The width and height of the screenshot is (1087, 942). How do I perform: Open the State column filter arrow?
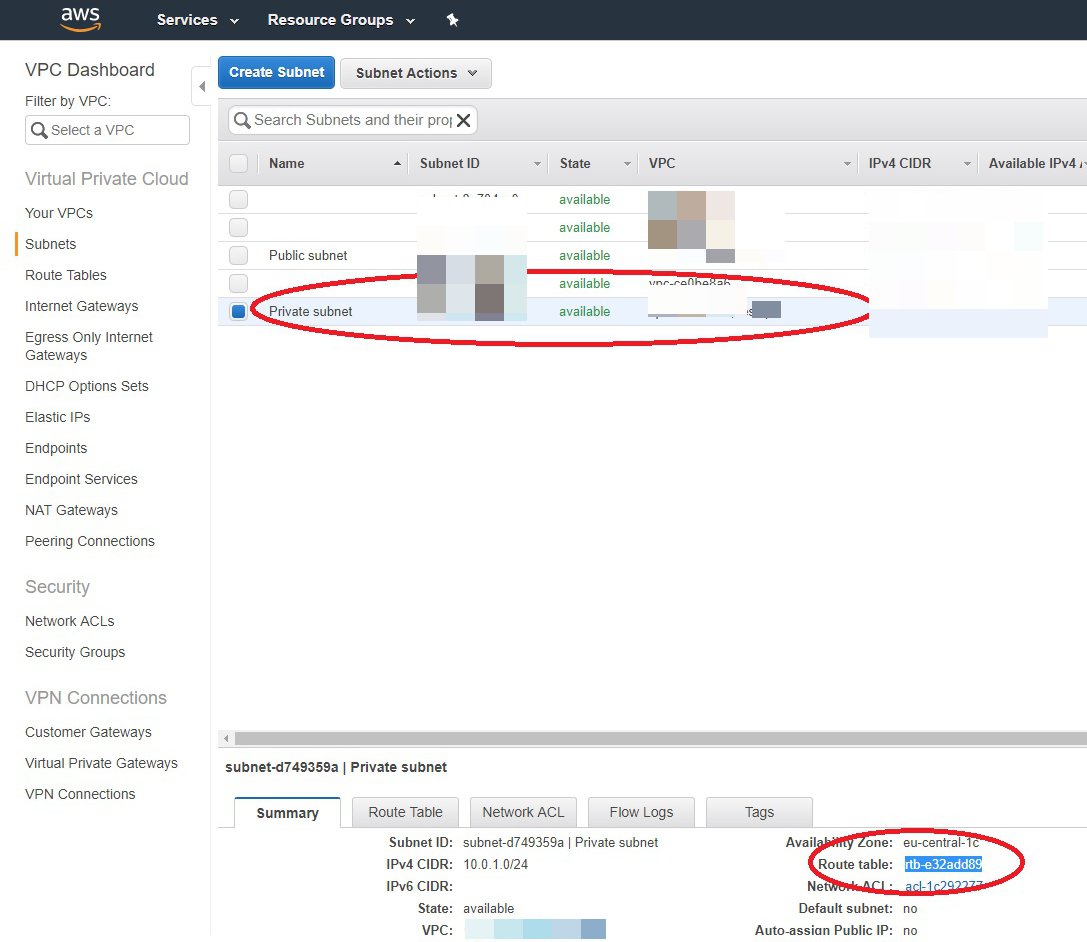(627, 164)
